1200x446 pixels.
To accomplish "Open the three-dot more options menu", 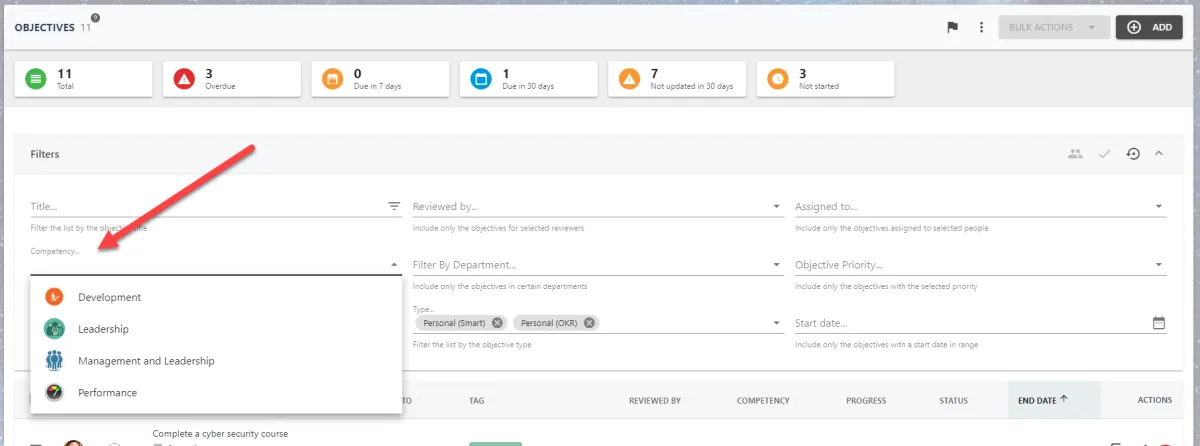I will click(981, 27).
